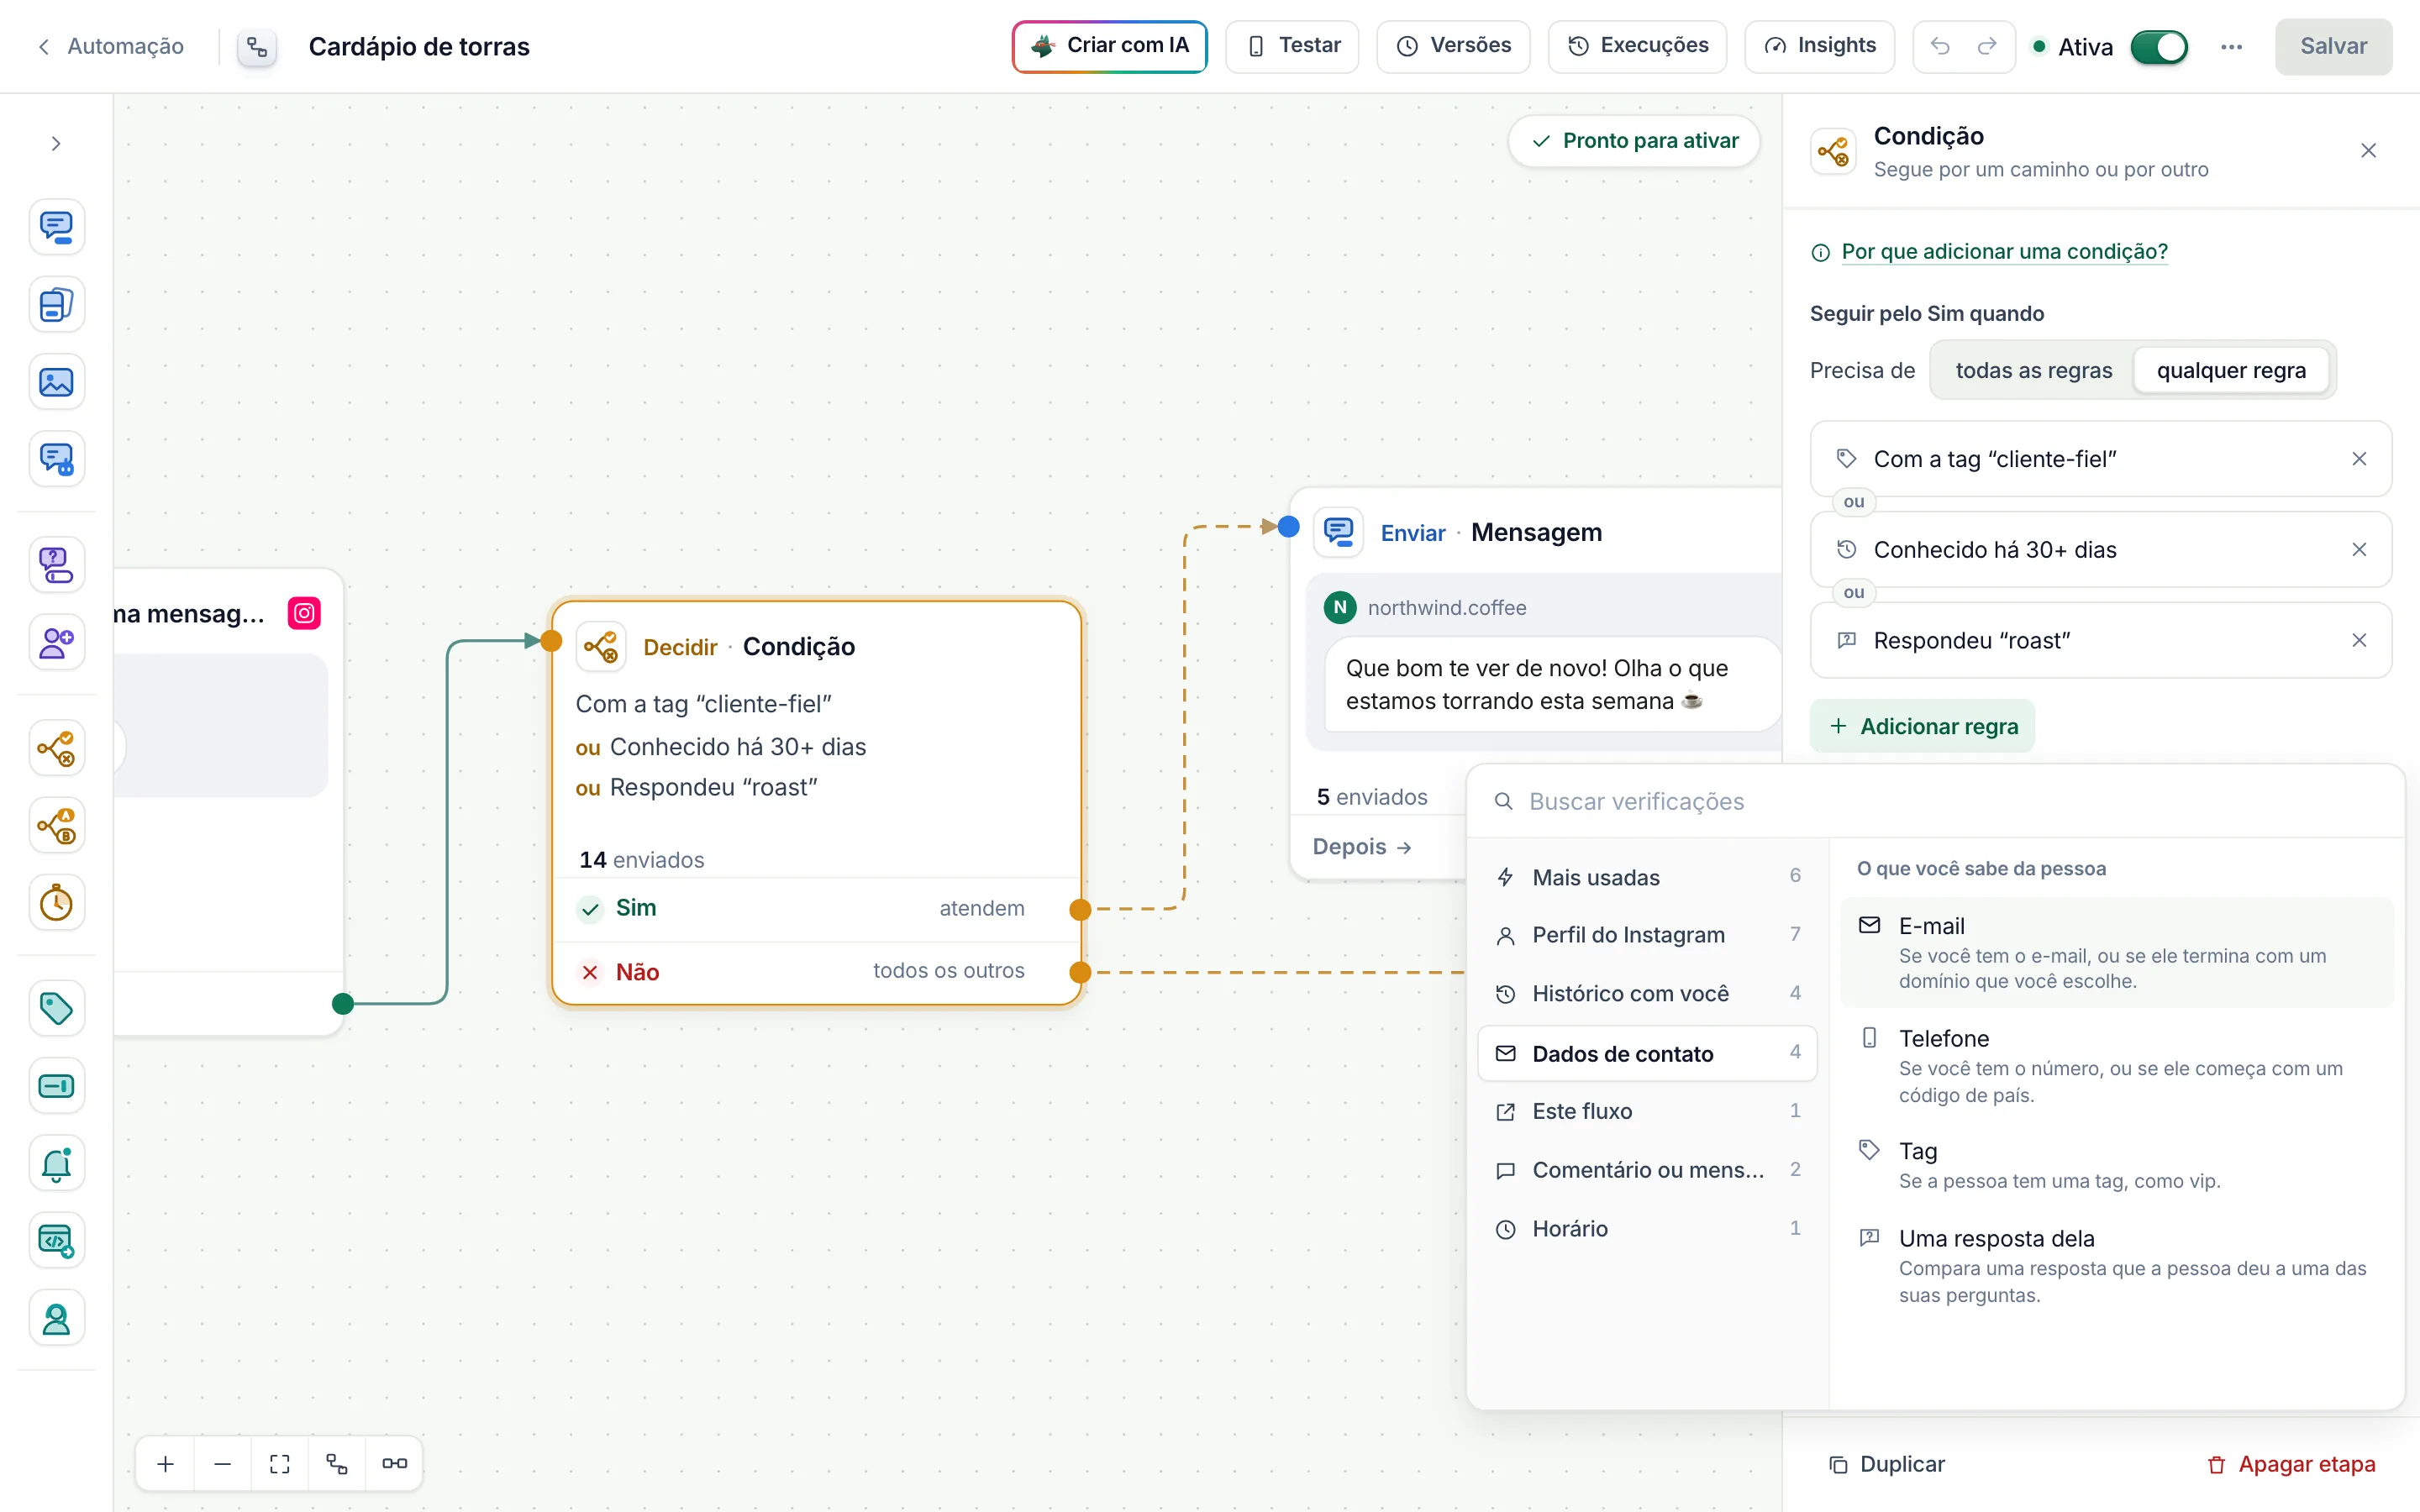The image size is (2420, 1512).
Task: Click the 'Buscar verificações' search field
Action: 1935,801
